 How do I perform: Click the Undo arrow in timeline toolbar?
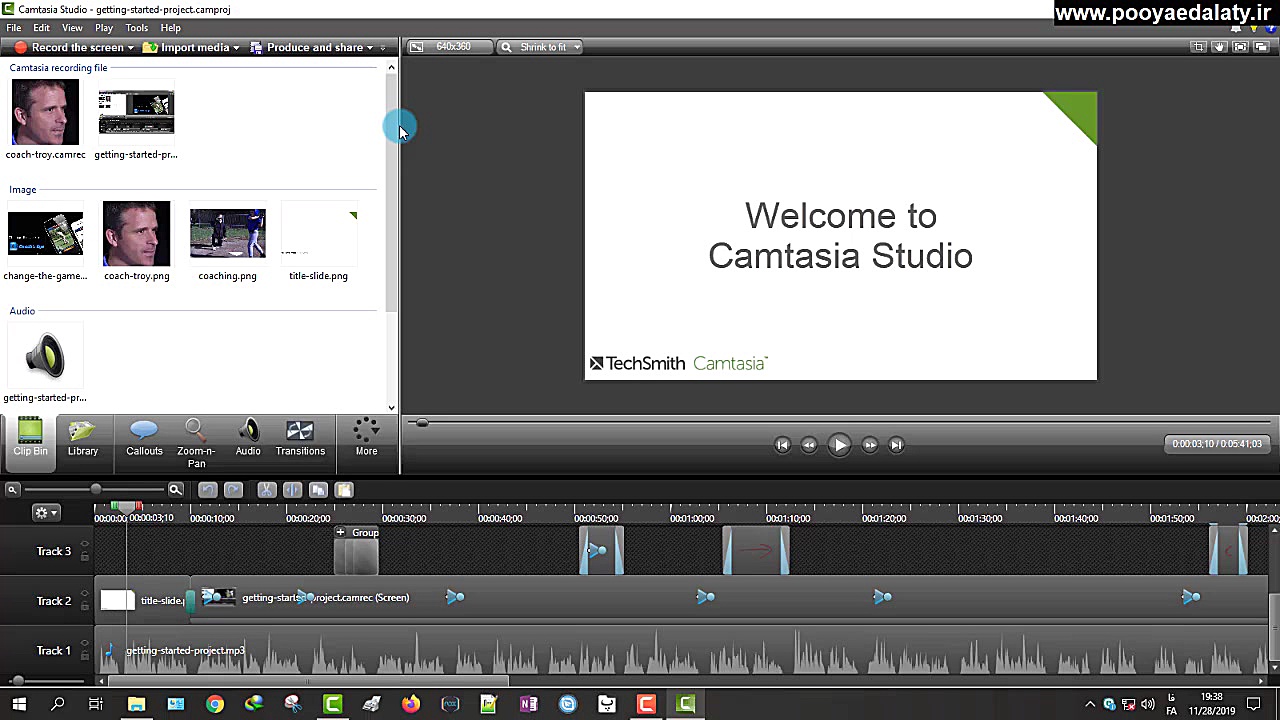pos(207,490)
